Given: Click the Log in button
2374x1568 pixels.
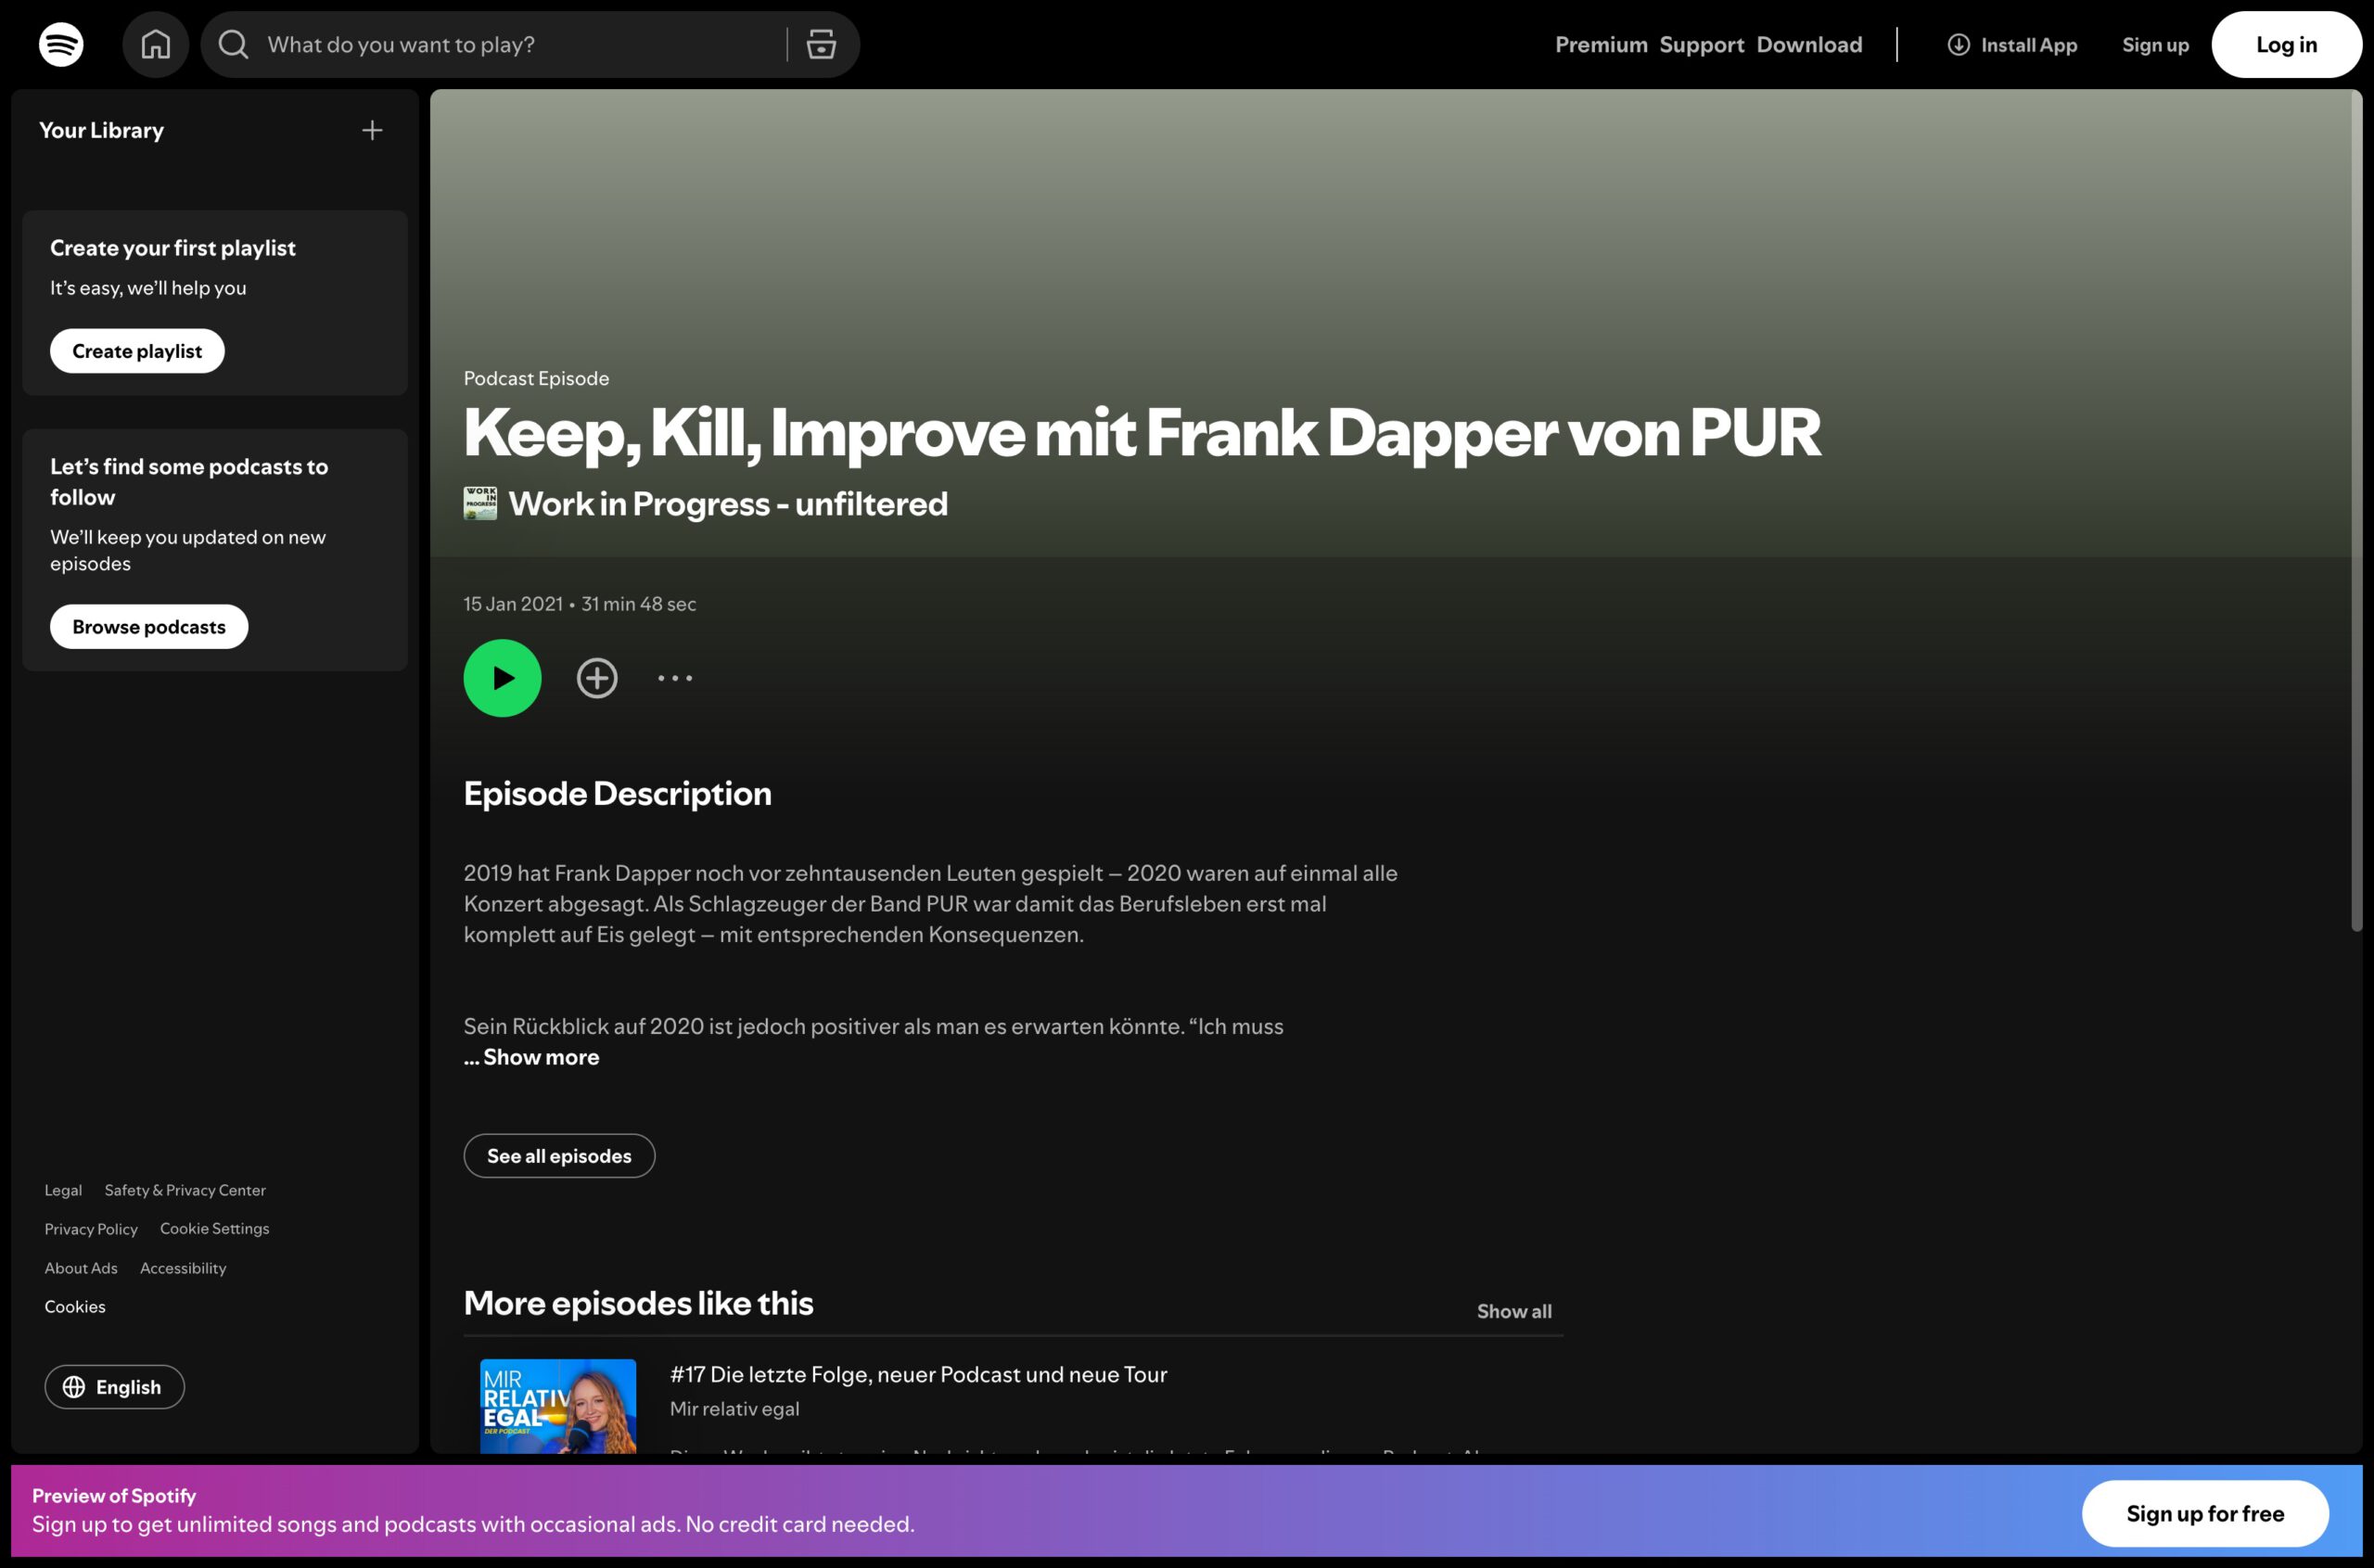Looking at the screenshot, I should click(2286, 44).
